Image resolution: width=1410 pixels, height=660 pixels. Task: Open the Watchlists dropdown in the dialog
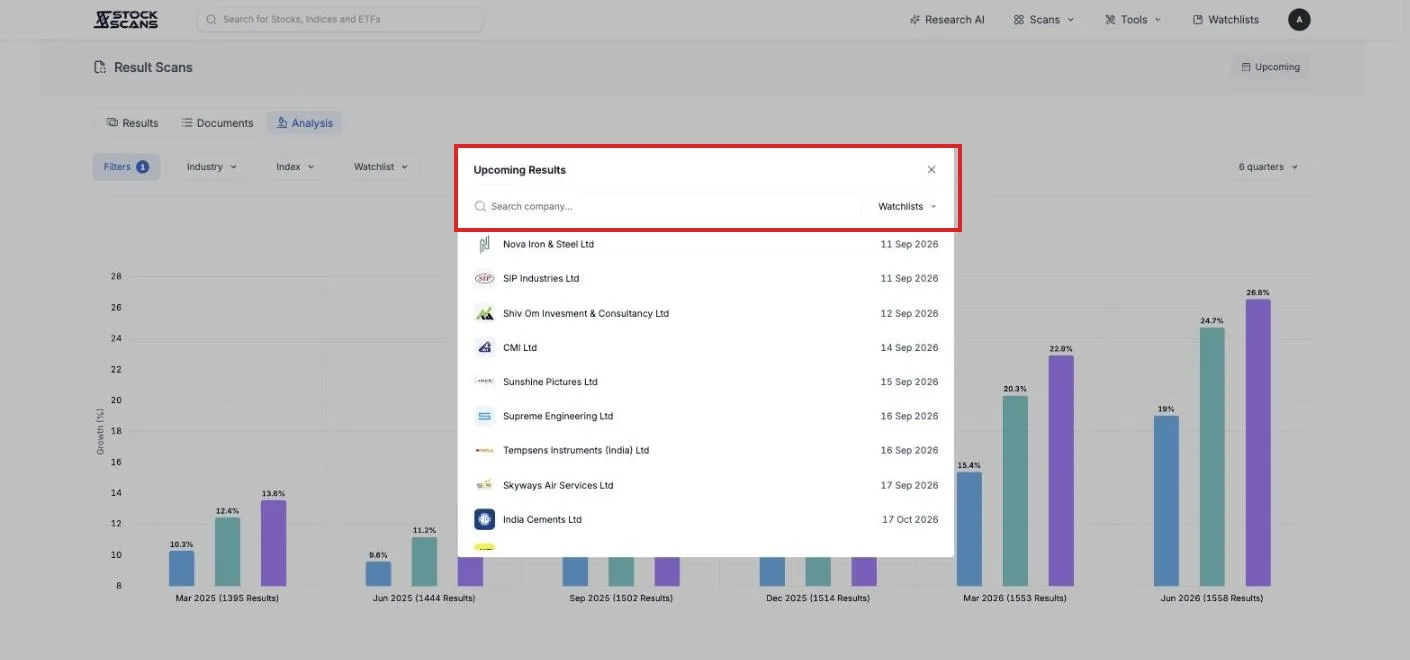pos(907,206)
